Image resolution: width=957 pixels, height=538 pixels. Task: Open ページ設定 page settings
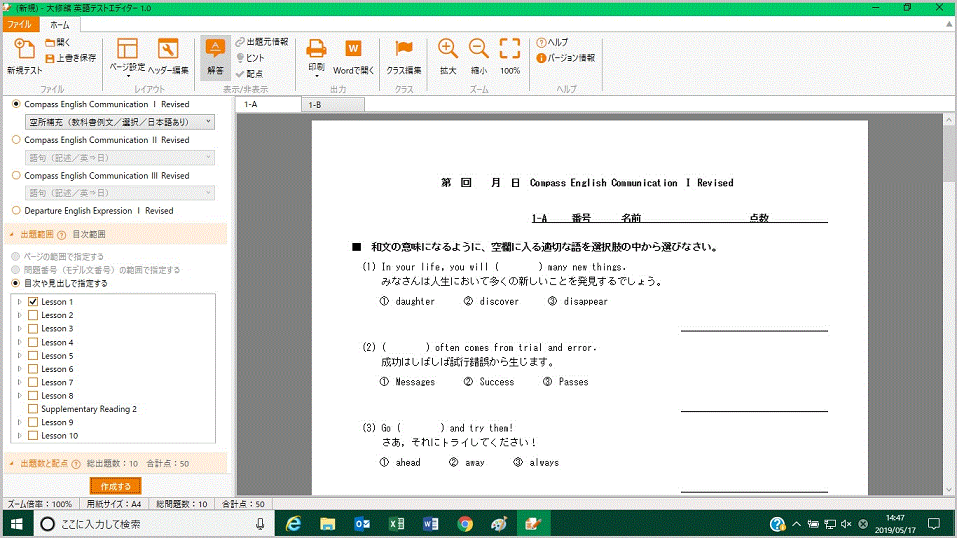click(x=127, y=56)
